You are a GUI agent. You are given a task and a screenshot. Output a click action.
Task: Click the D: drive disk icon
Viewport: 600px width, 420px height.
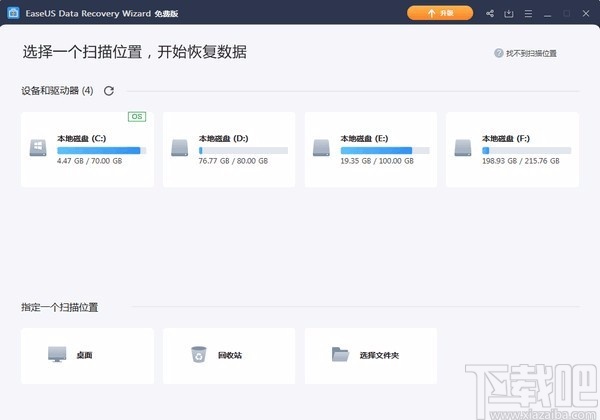[x=180, y=148]
